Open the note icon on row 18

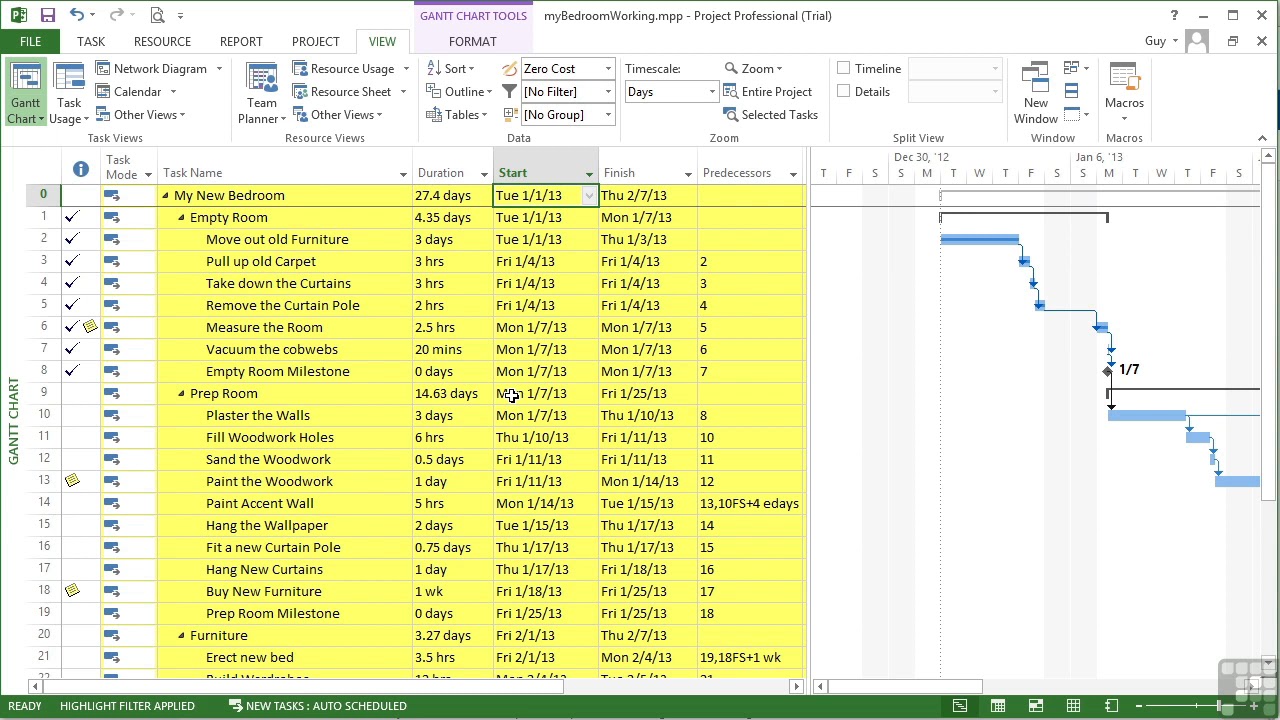pyautogui.click(x=72, y=590)
